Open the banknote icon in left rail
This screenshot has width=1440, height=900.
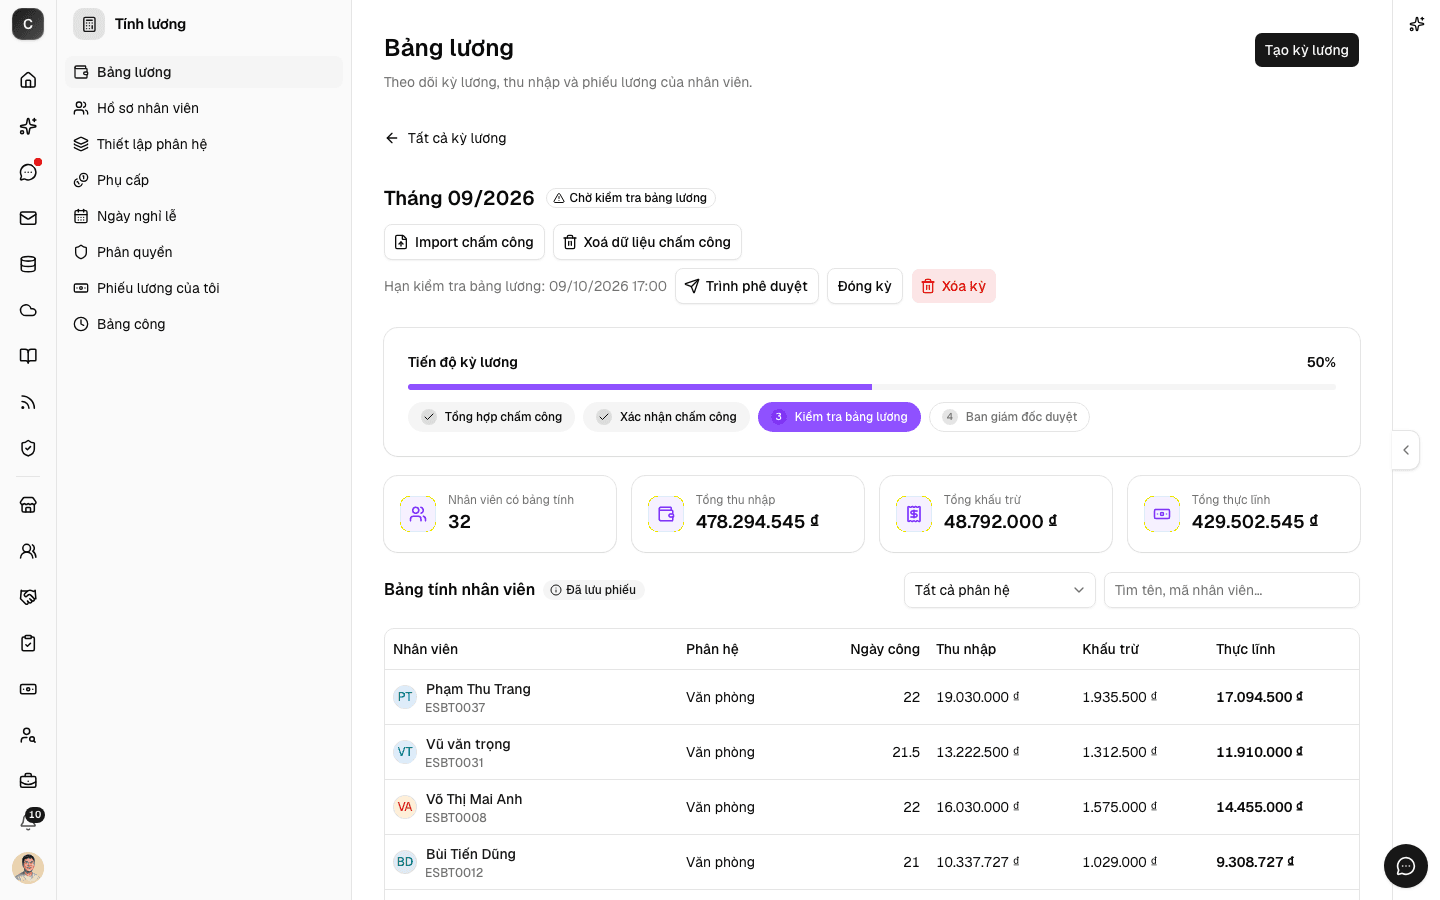click(28, 689)
